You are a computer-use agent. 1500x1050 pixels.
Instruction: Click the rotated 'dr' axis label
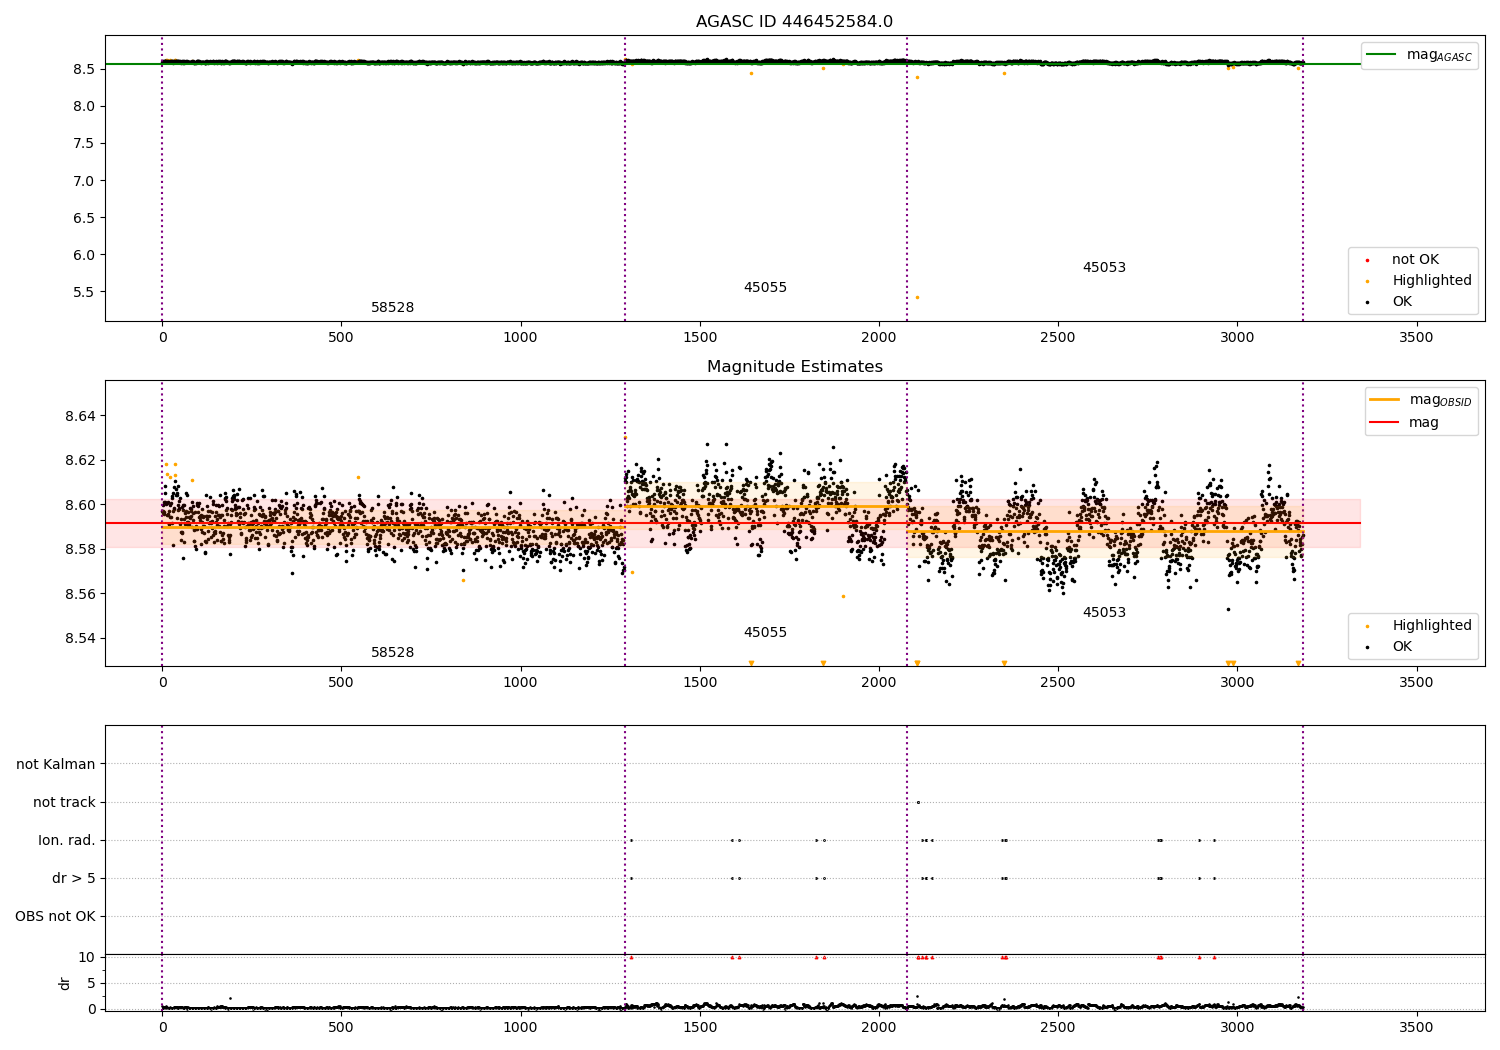point(65,983)
